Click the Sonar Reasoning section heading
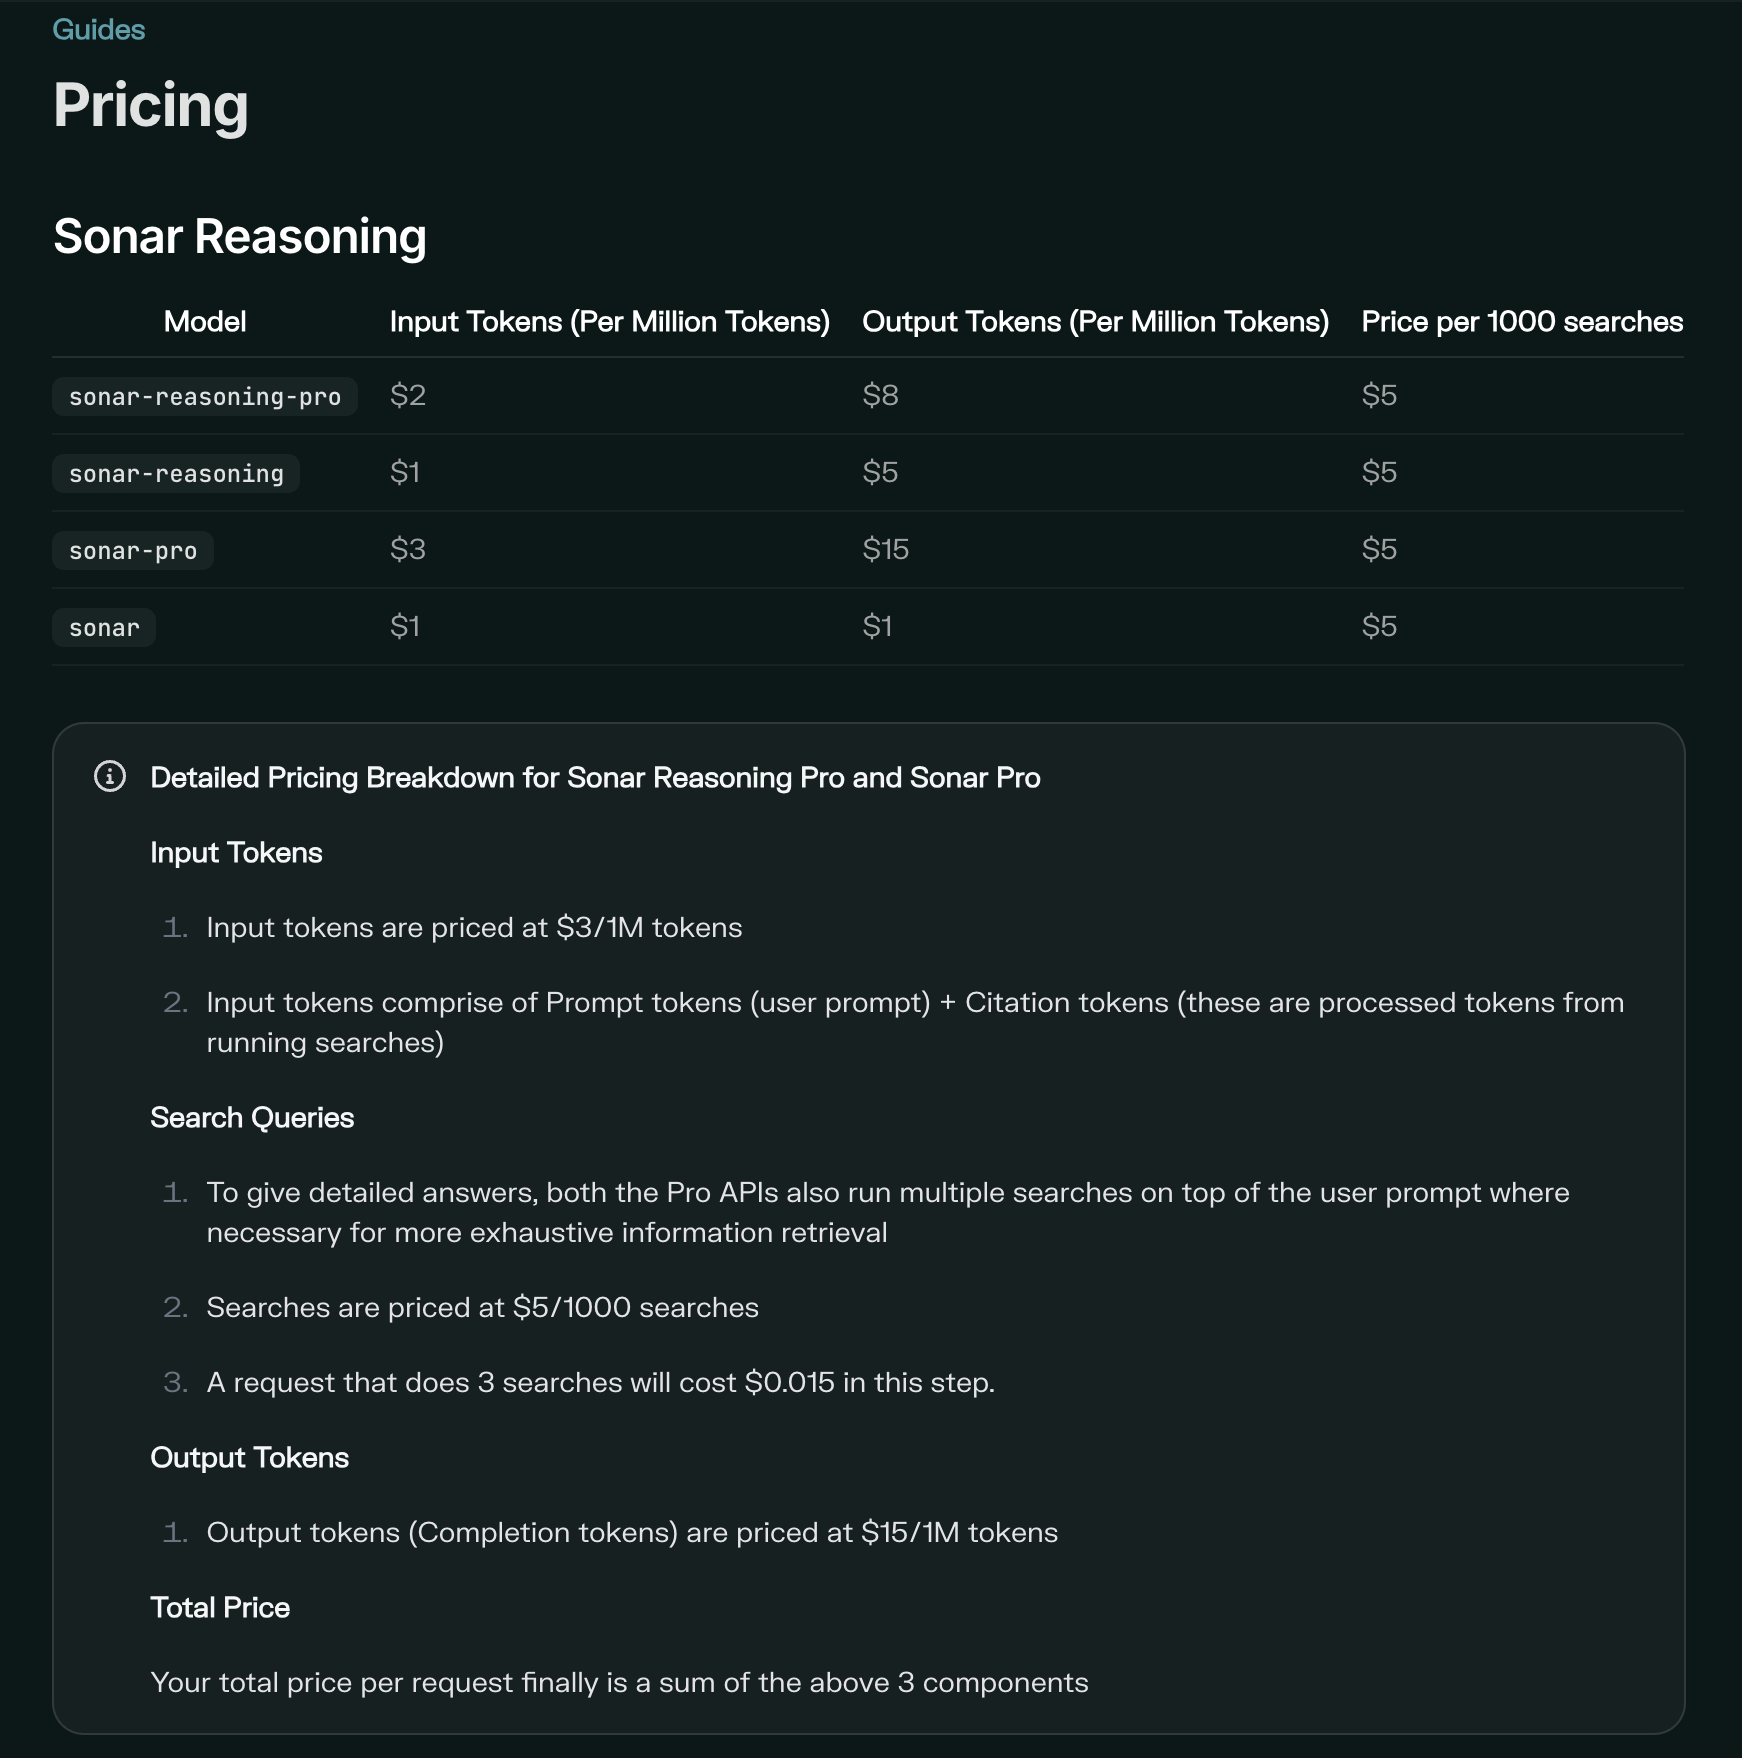 (x=240, y=237)
